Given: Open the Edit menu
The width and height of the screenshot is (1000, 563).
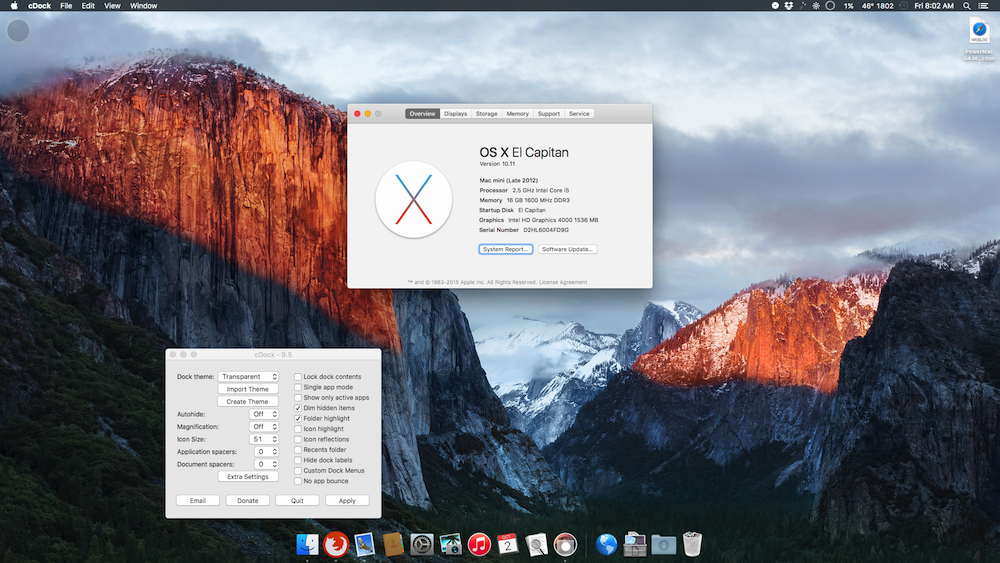Looking at the screenshot, I should [x=88, y=6].
